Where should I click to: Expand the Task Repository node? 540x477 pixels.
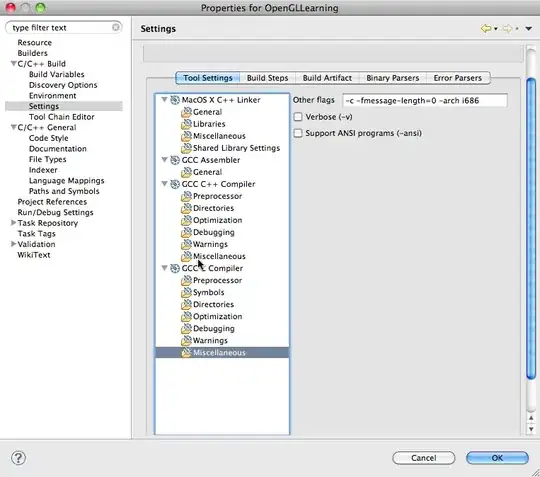(x=13, y=223)
